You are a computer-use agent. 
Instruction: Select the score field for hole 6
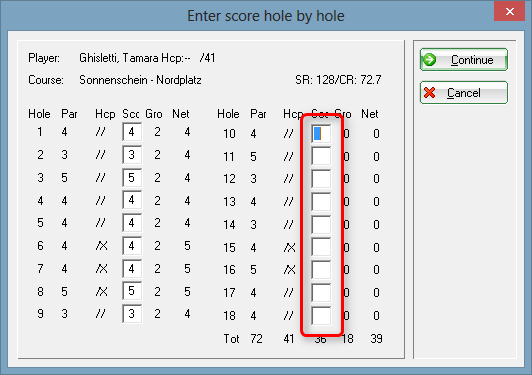click(132, 246)
